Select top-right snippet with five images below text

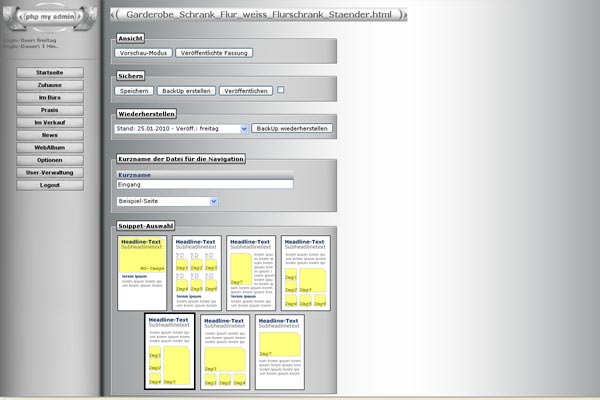point(305,271)
